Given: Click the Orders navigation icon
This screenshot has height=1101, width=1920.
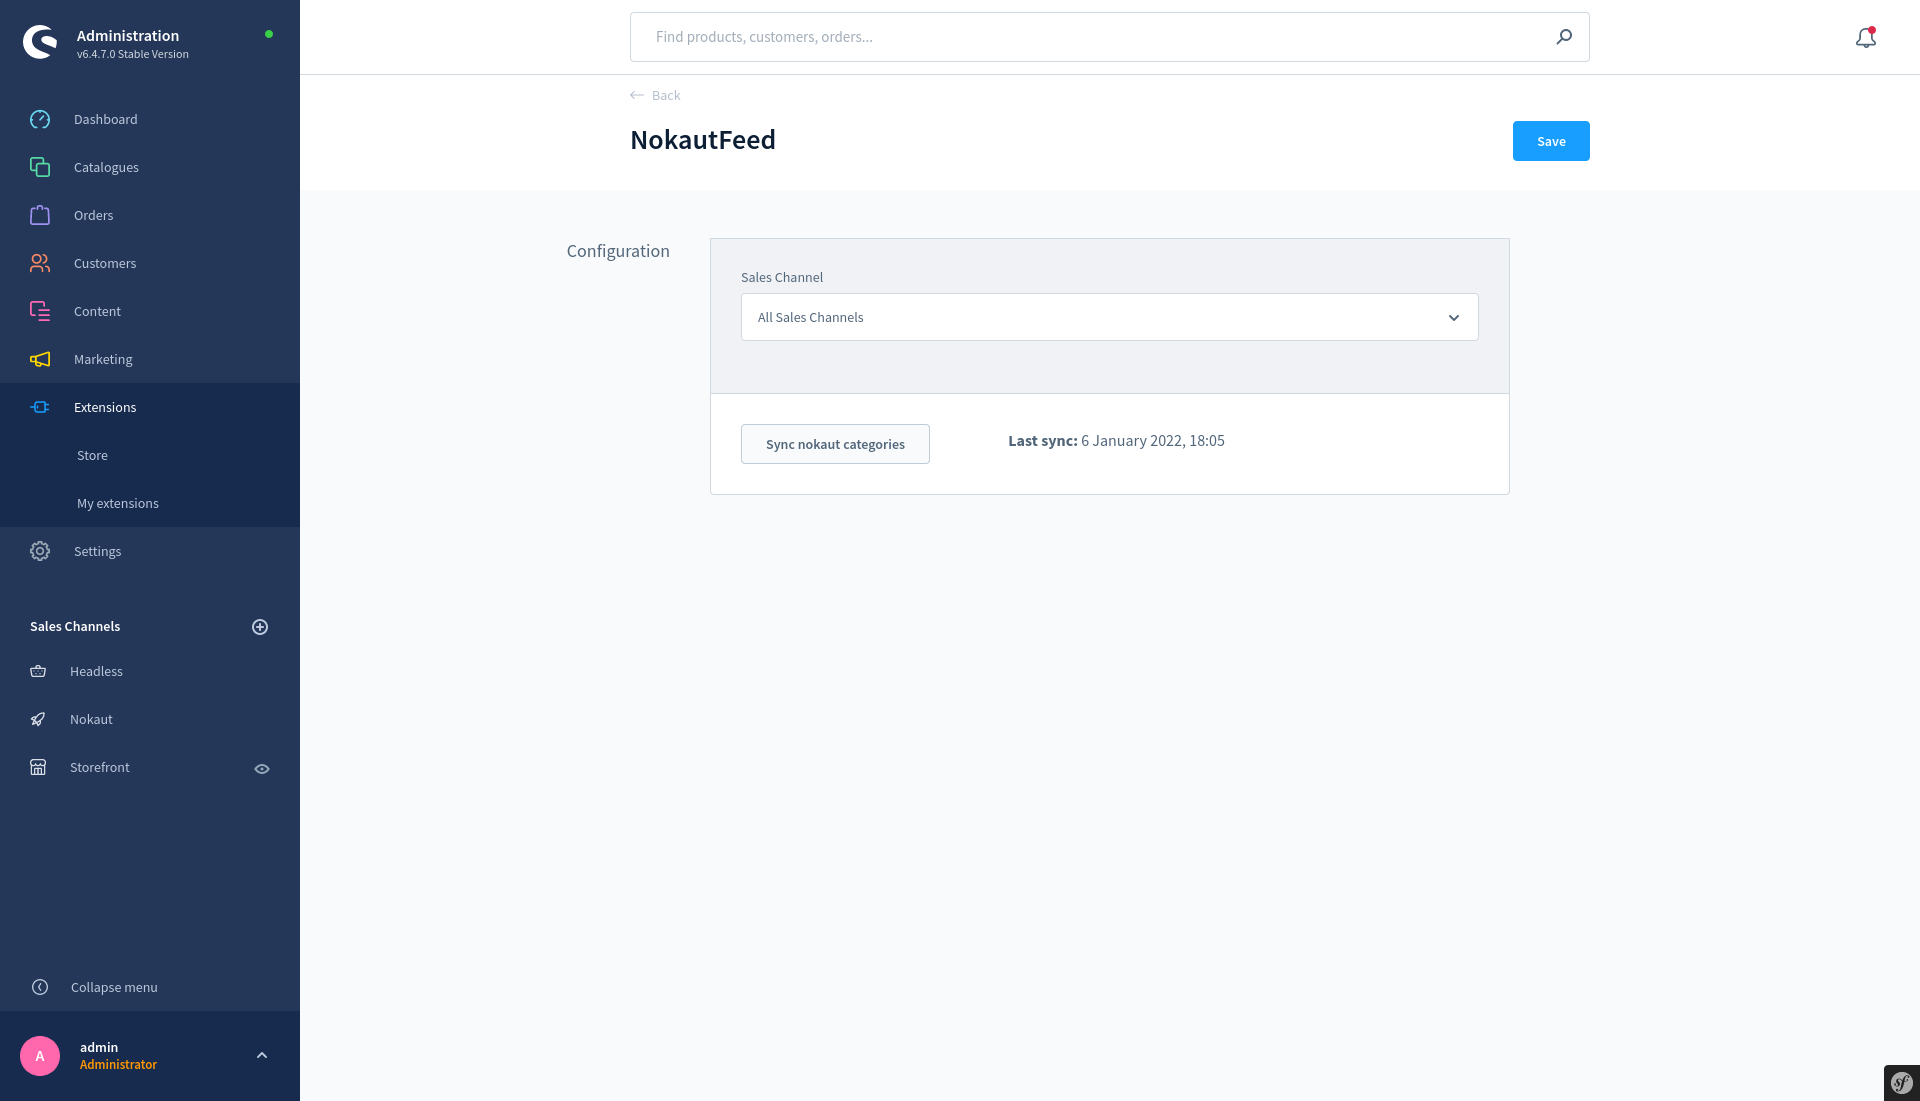Looking at the screenshot, I should [x=40, y=215].
